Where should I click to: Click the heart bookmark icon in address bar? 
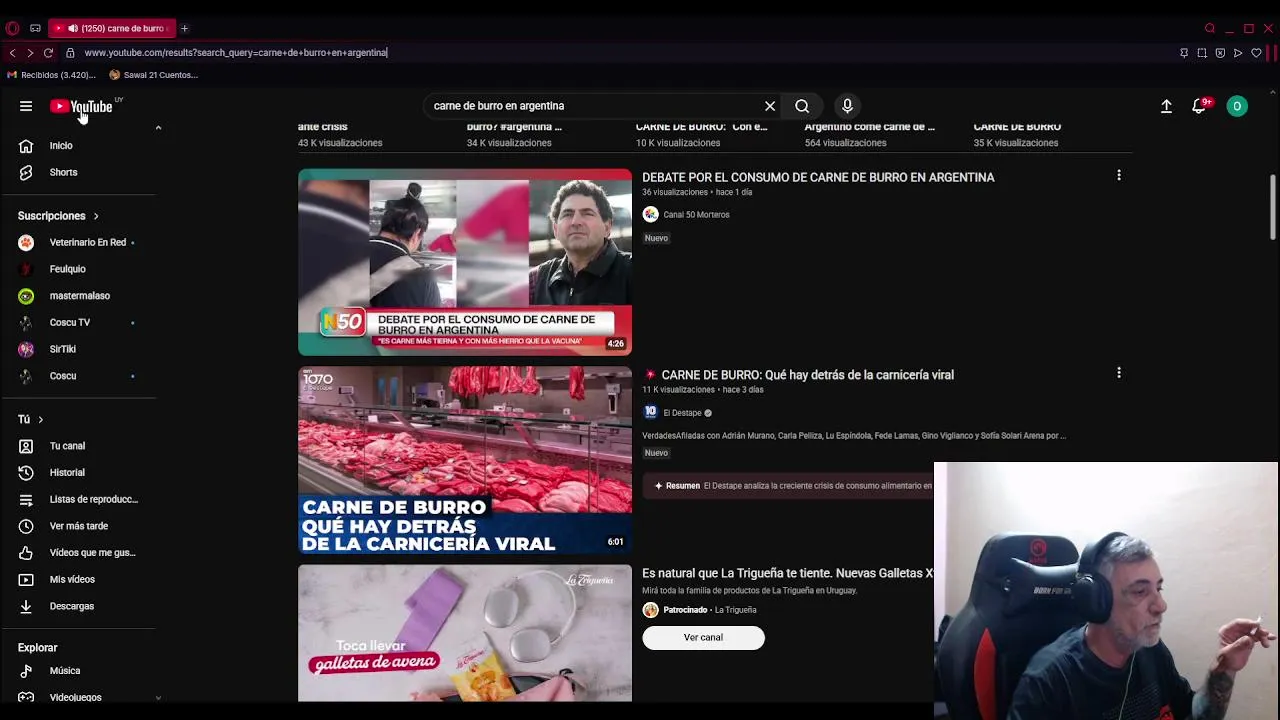coord(1256,52)
